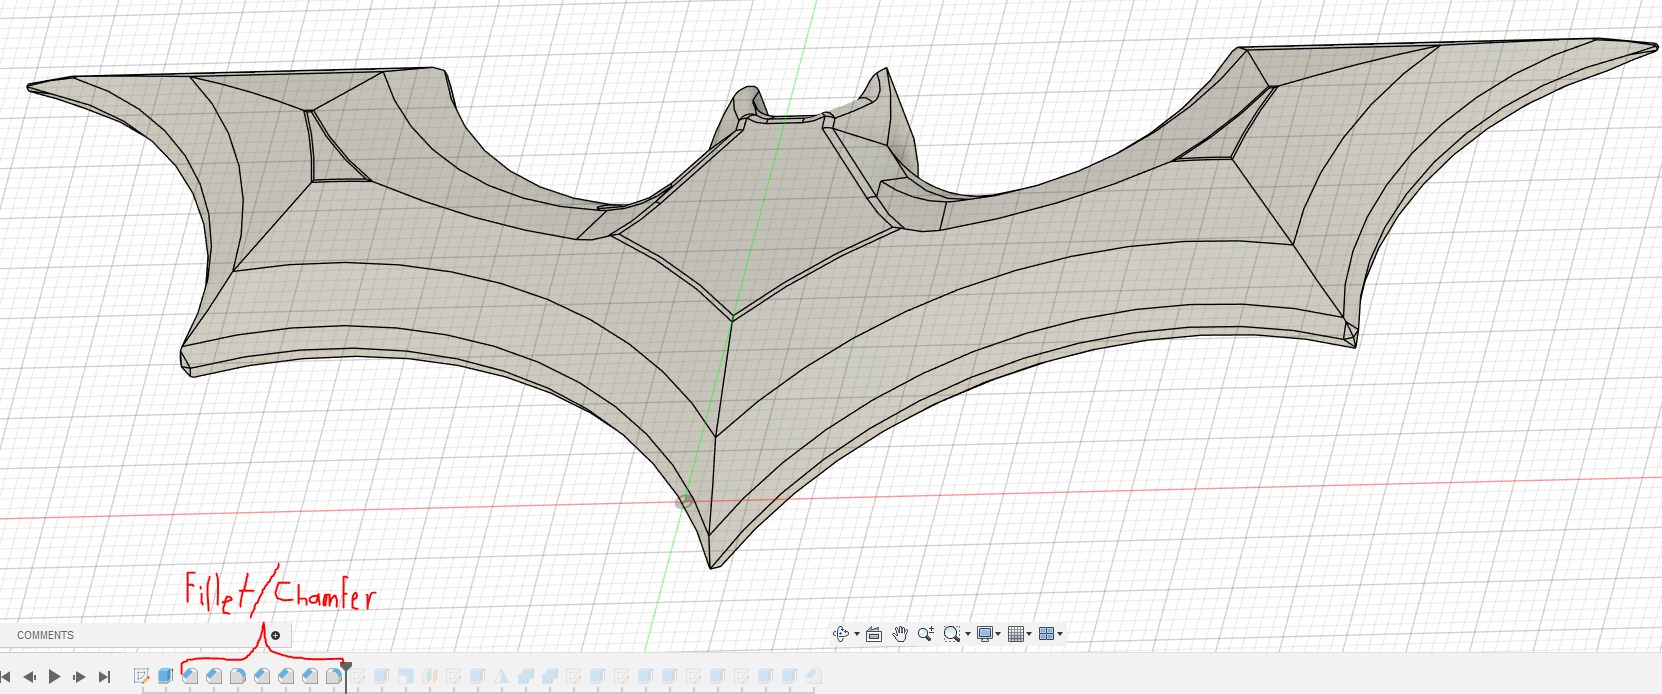
Task: Click the Viewports layout icon
Action: (x=1046, y=633)
